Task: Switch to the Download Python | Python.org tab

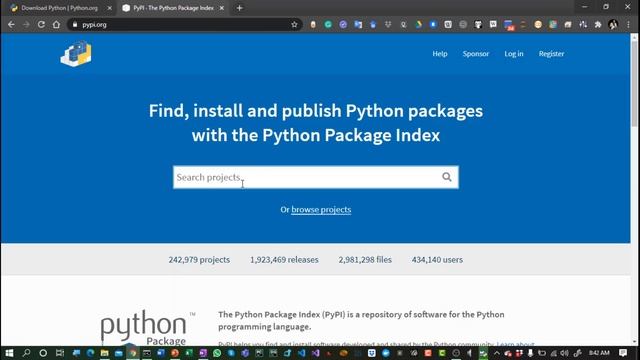Action: 59,8
